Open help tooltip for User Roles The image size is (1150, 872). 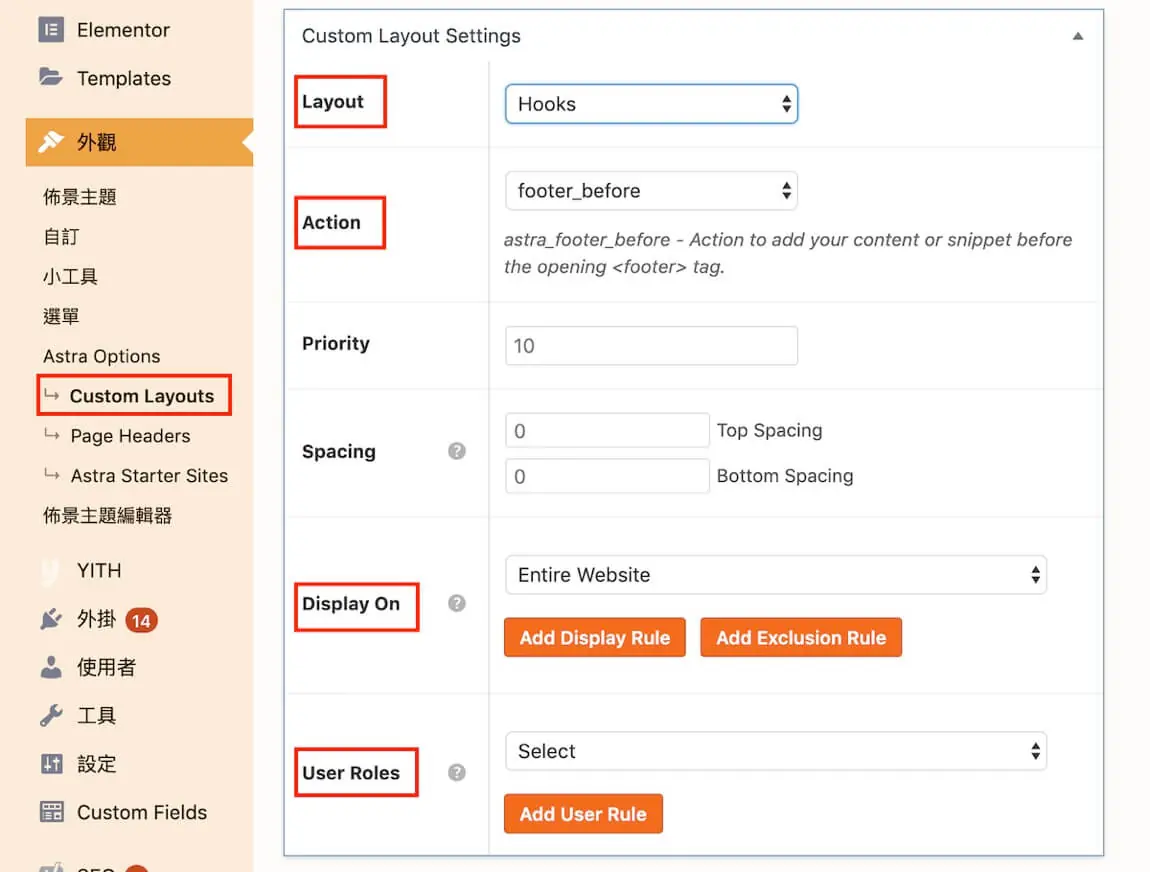pyautogui.click(x=456, y=772)
